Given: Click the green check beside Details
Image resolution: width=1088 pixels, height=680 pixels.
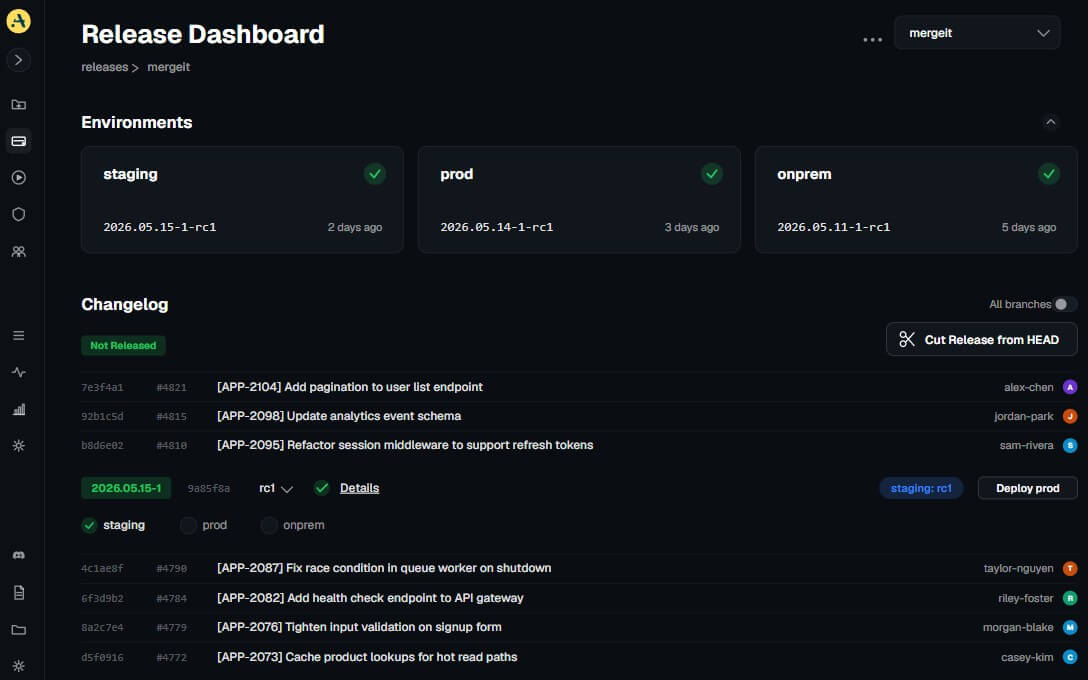Looking at the screenshot, I should [321, 488].
